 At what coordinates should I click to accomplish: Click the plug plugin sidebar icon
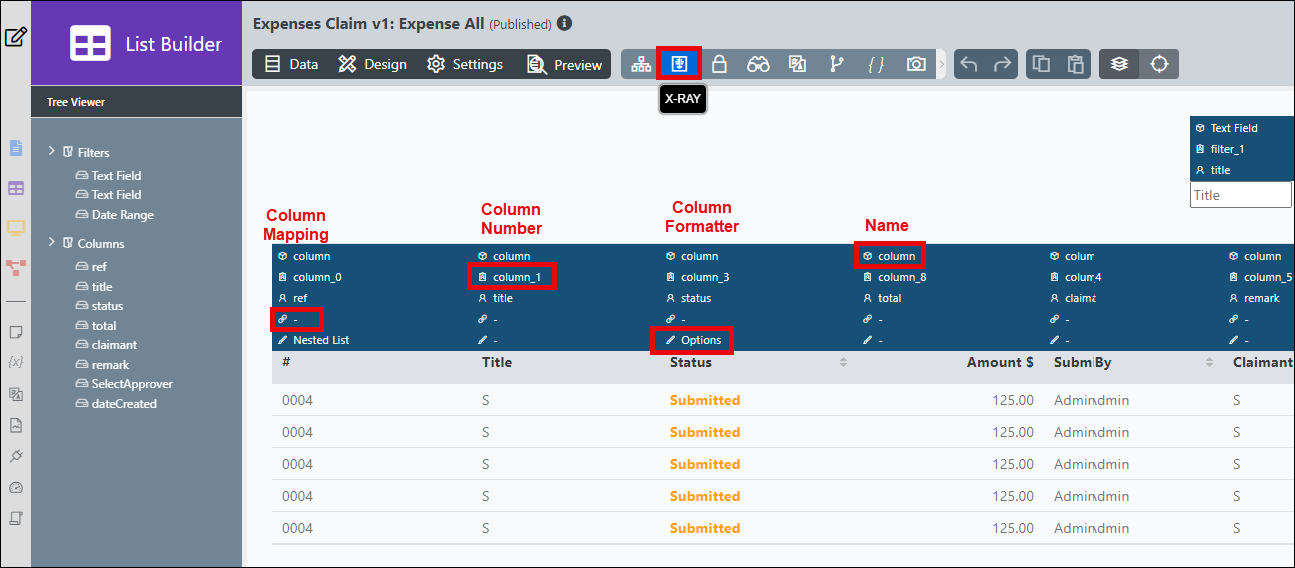click(15, 456)
